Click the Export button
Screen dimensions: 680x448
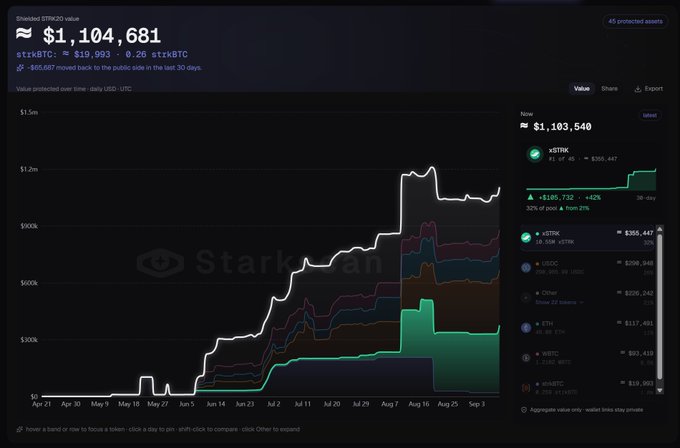[x=649, y=89]
